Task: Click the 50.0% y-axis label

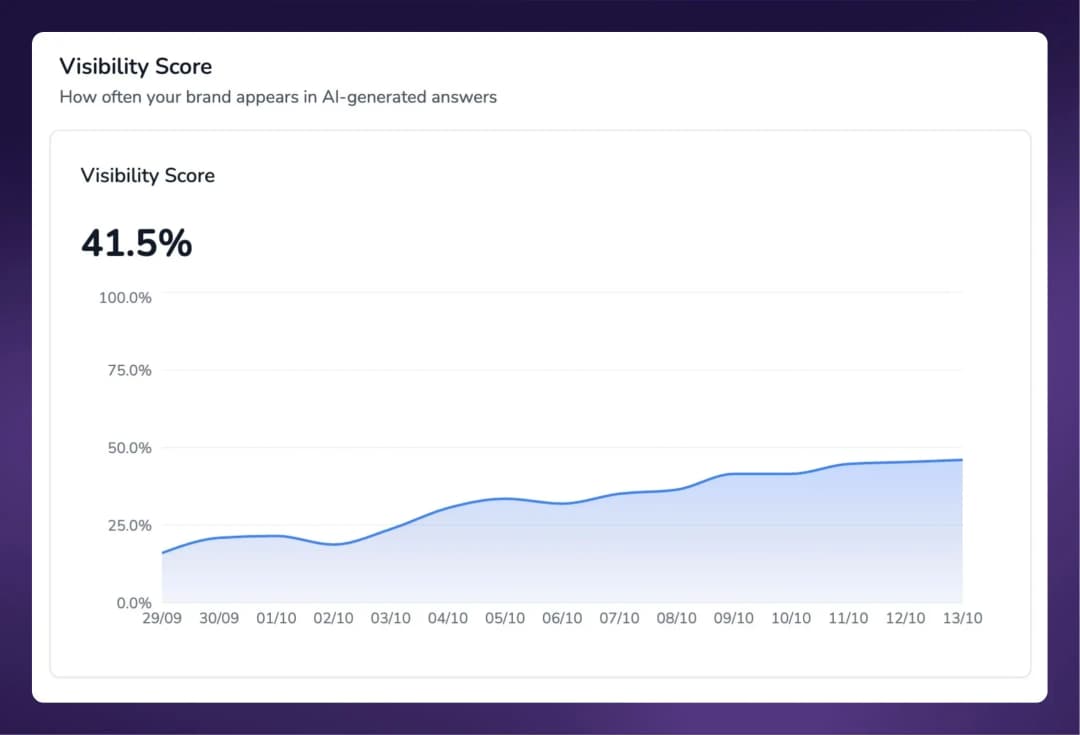Action: click(x=128, y=447)
